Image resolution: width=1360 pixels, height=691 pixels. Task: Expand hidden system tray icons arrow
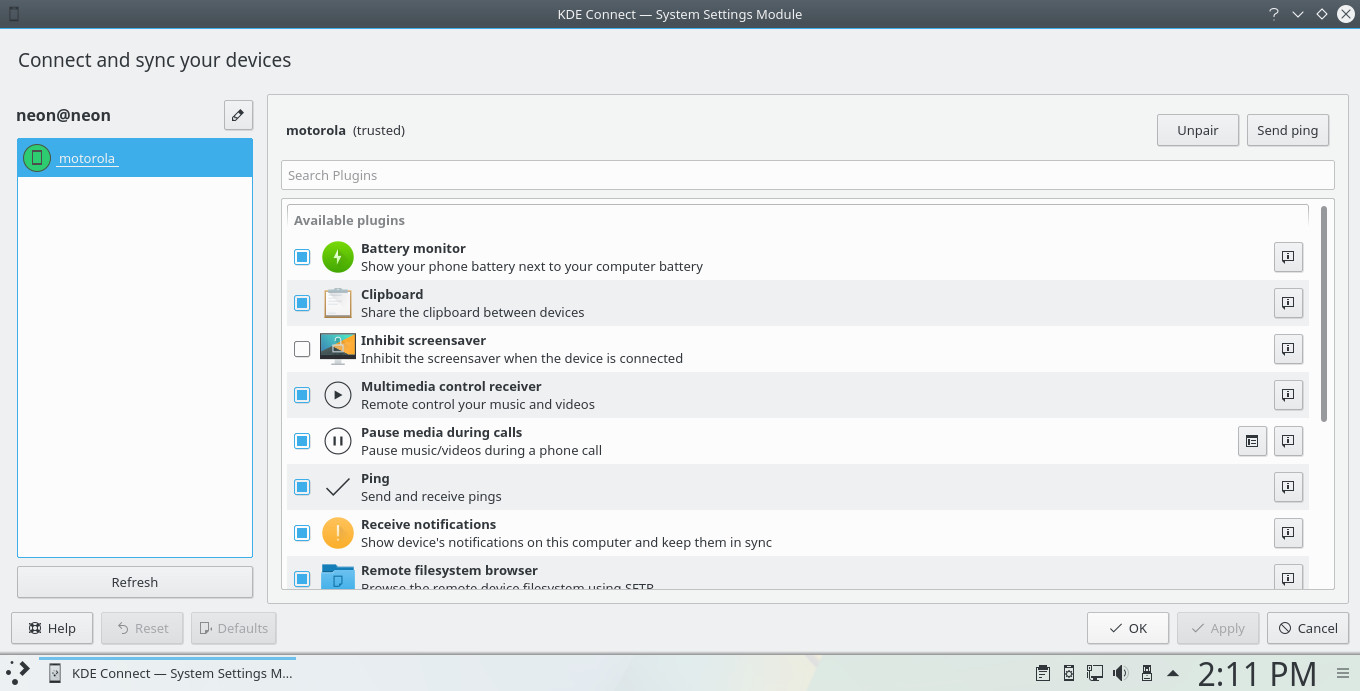(x=1172, y=673)
